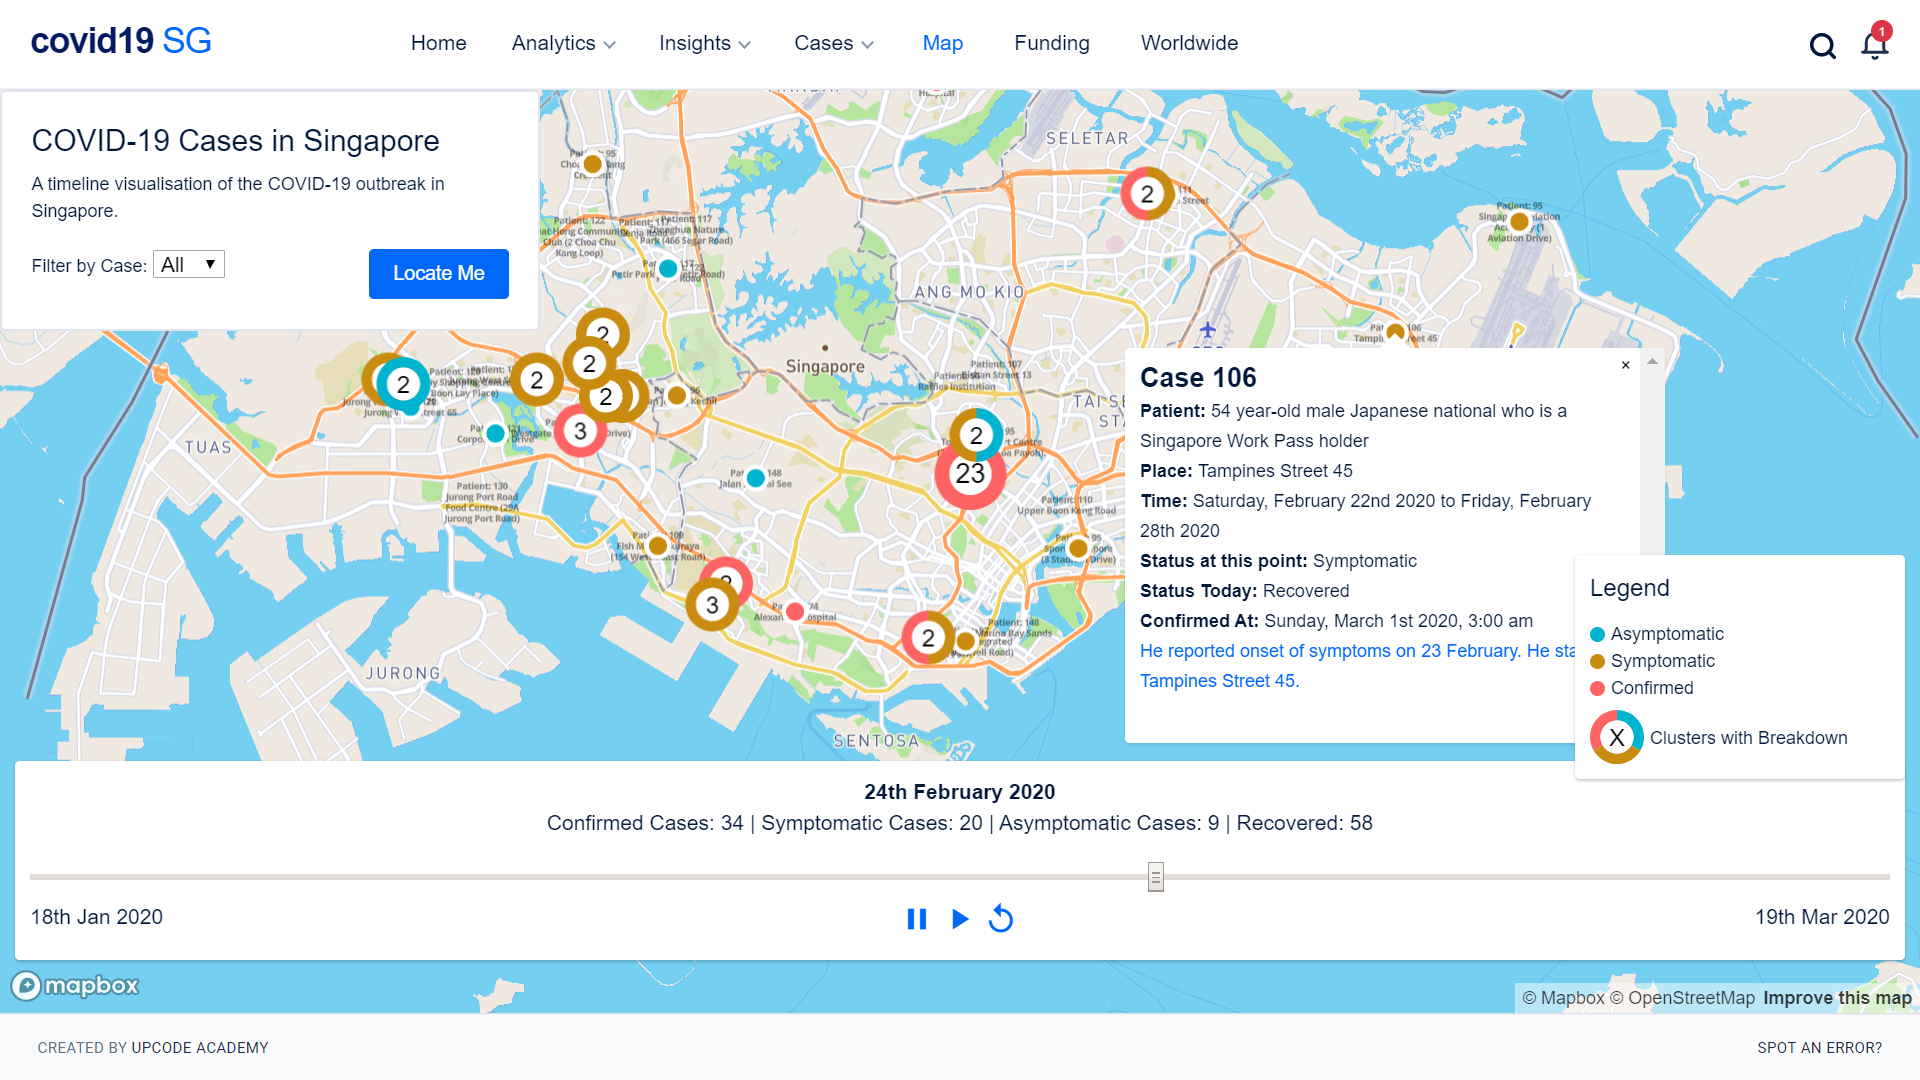The width and height of the screenshot is (1920, 1080).
Task: Open the Worldwide tab
Action: click(x=1189, y=43)
